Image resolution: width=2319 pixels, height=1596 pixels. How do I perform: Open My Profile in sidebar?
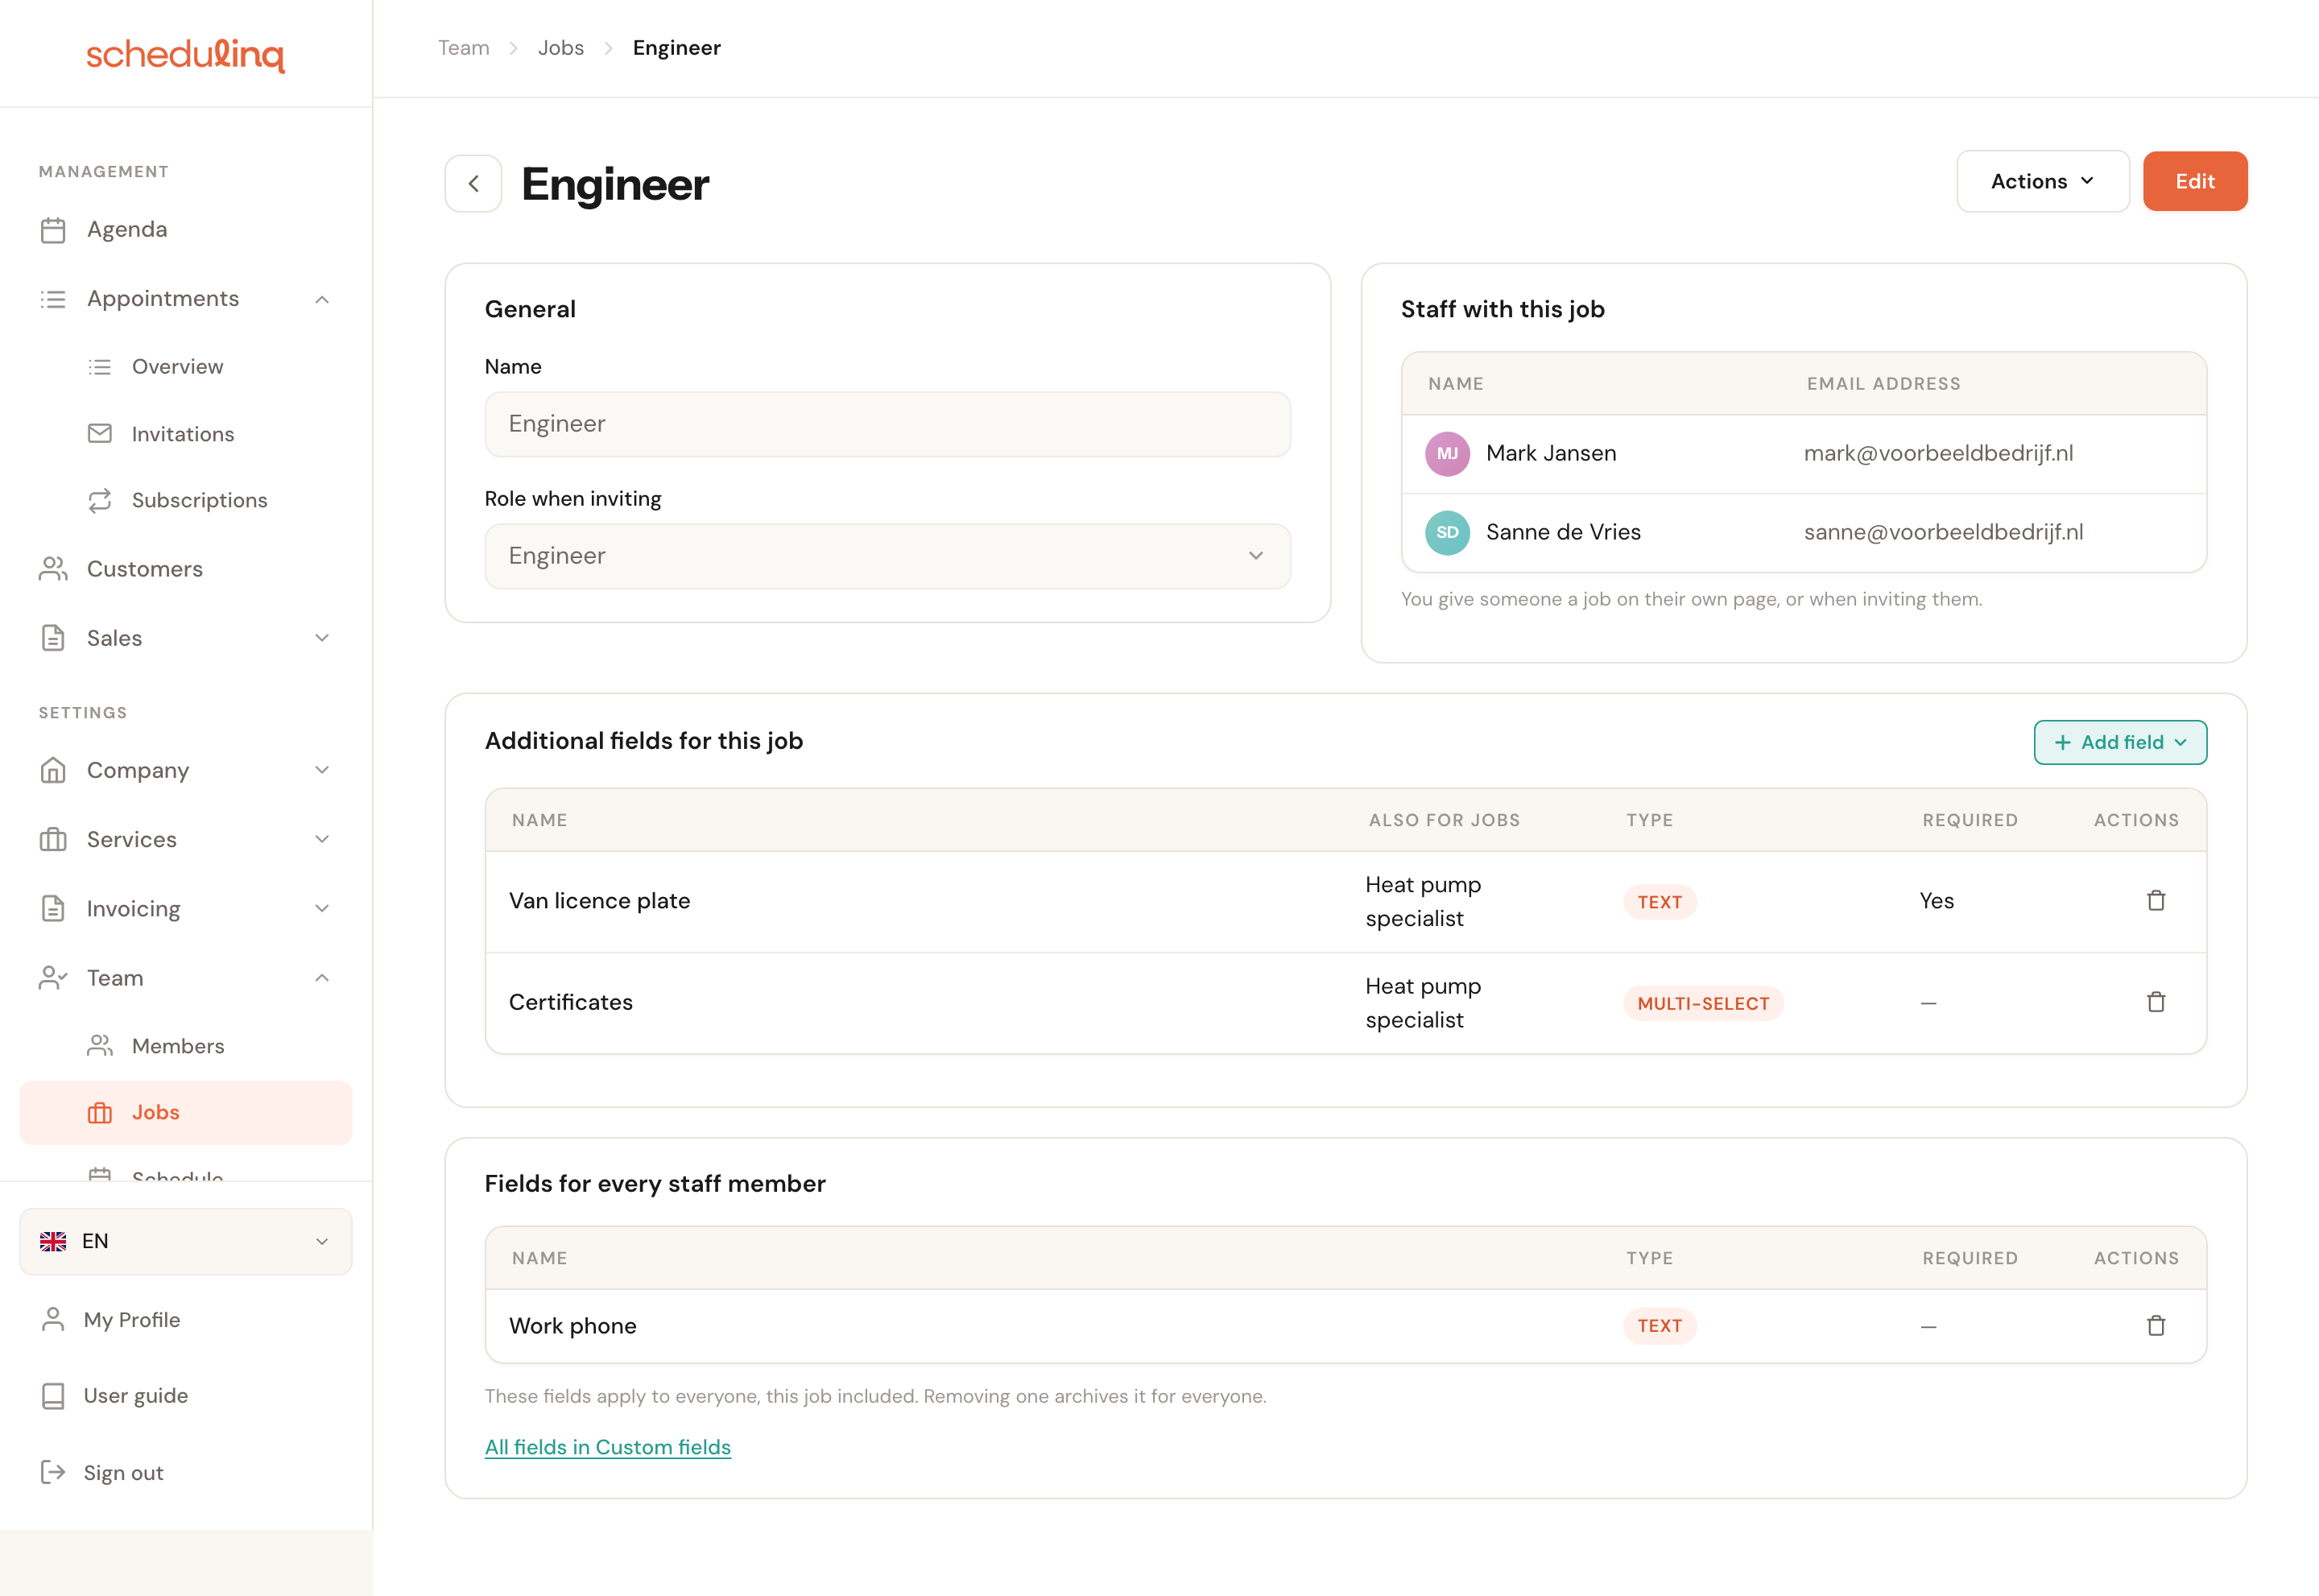[132, 1320]
